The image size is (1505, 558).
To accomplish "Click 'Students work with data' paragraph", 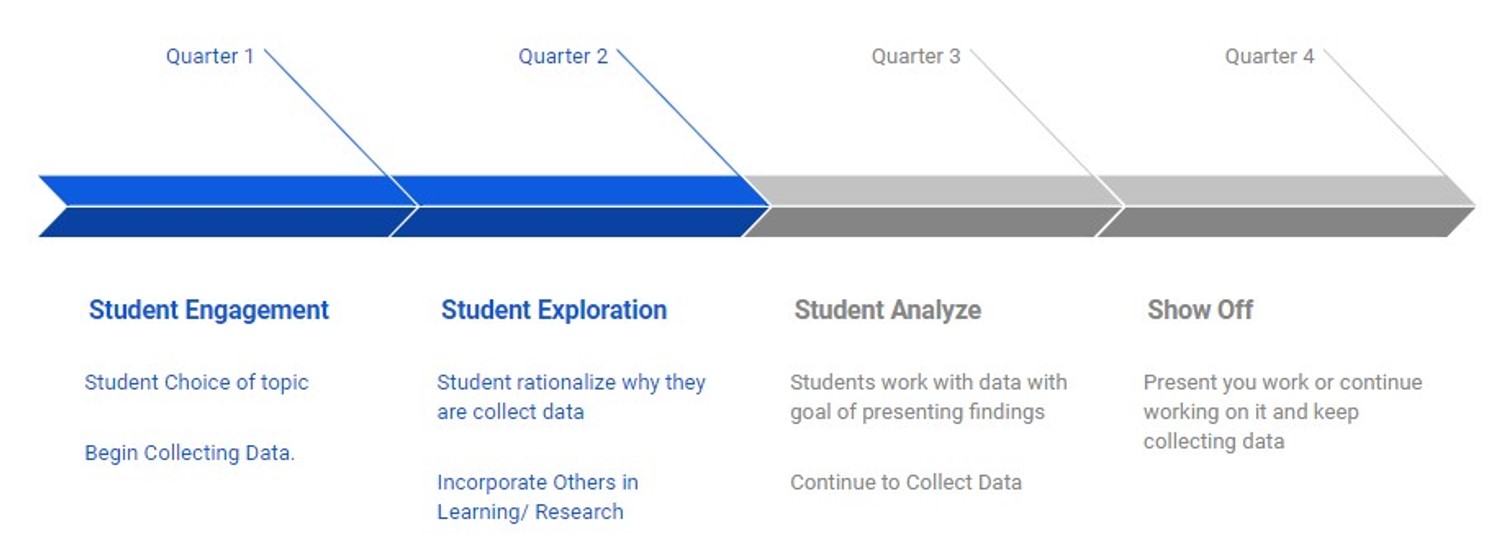I will (929, 397).
